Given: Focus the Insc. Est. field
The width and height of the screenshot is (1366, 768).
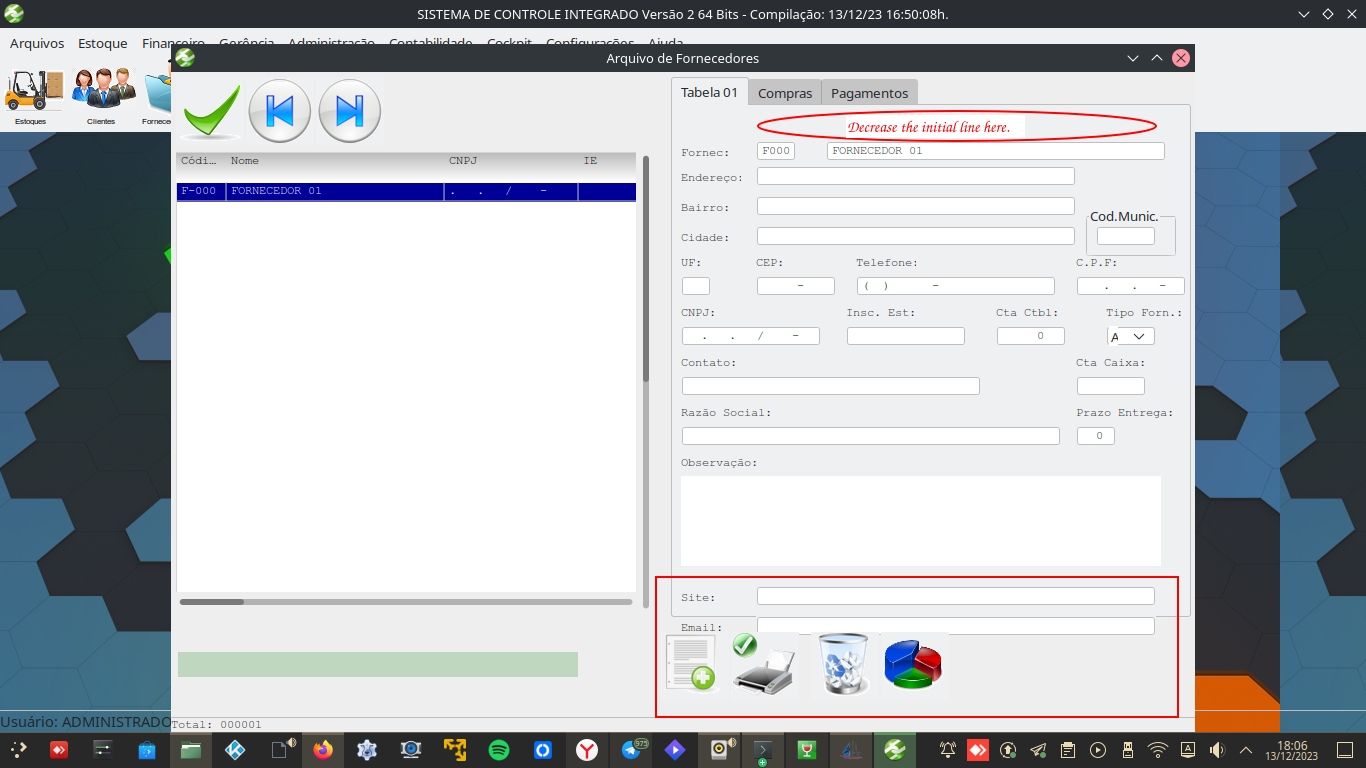Looking at the screenshot, I should (x=906, y=336).
